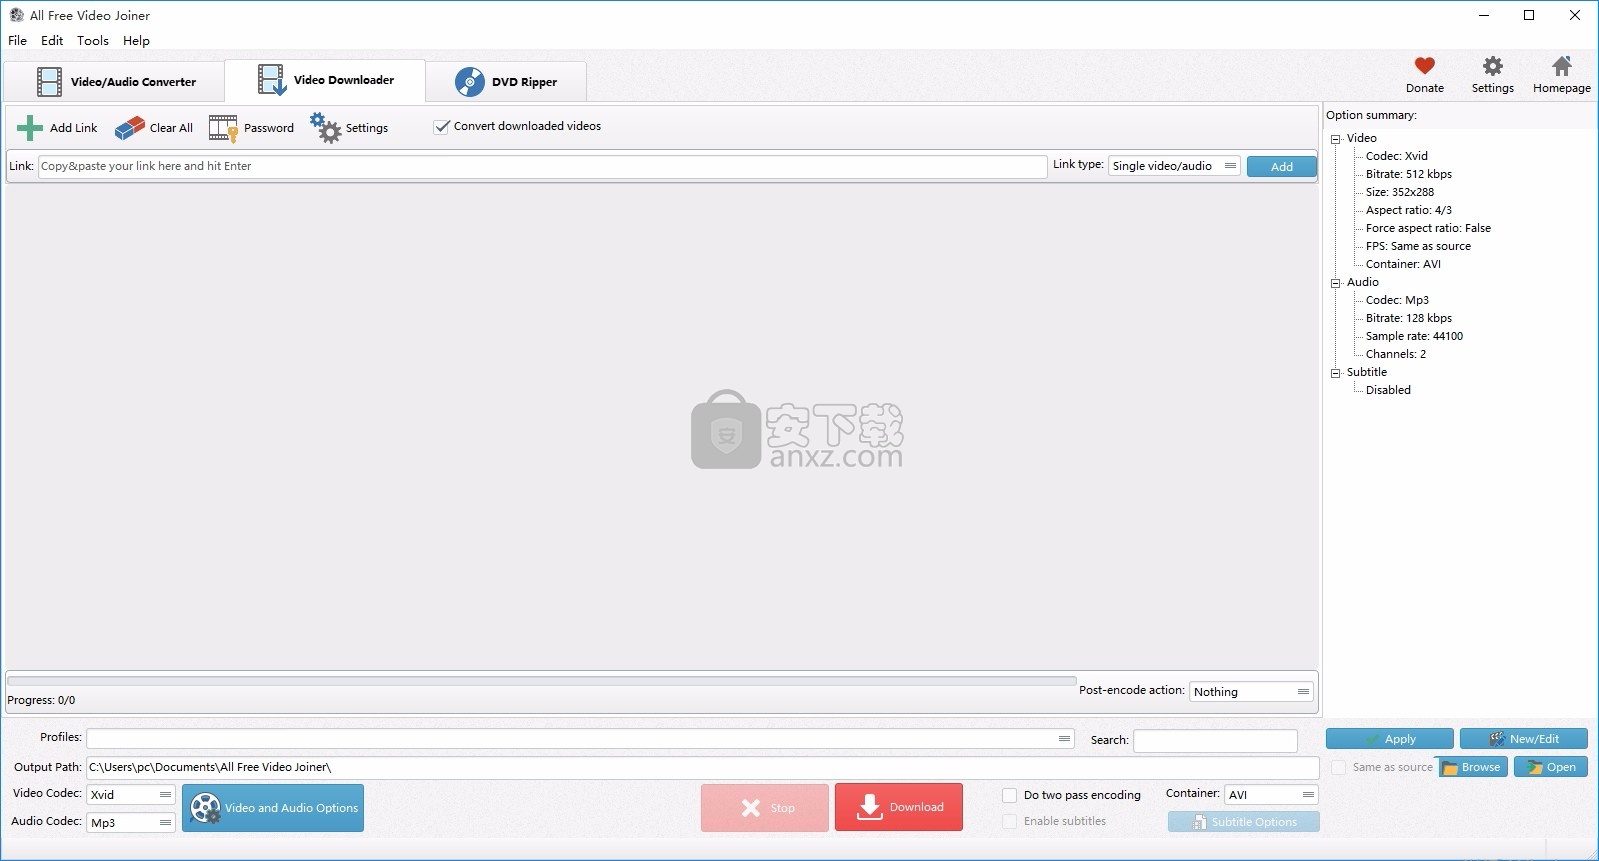The width and height of the screenshot is (1599, 861).
Task: Select Bitrate: 512 kbps item
Action: coord(1409,174)
